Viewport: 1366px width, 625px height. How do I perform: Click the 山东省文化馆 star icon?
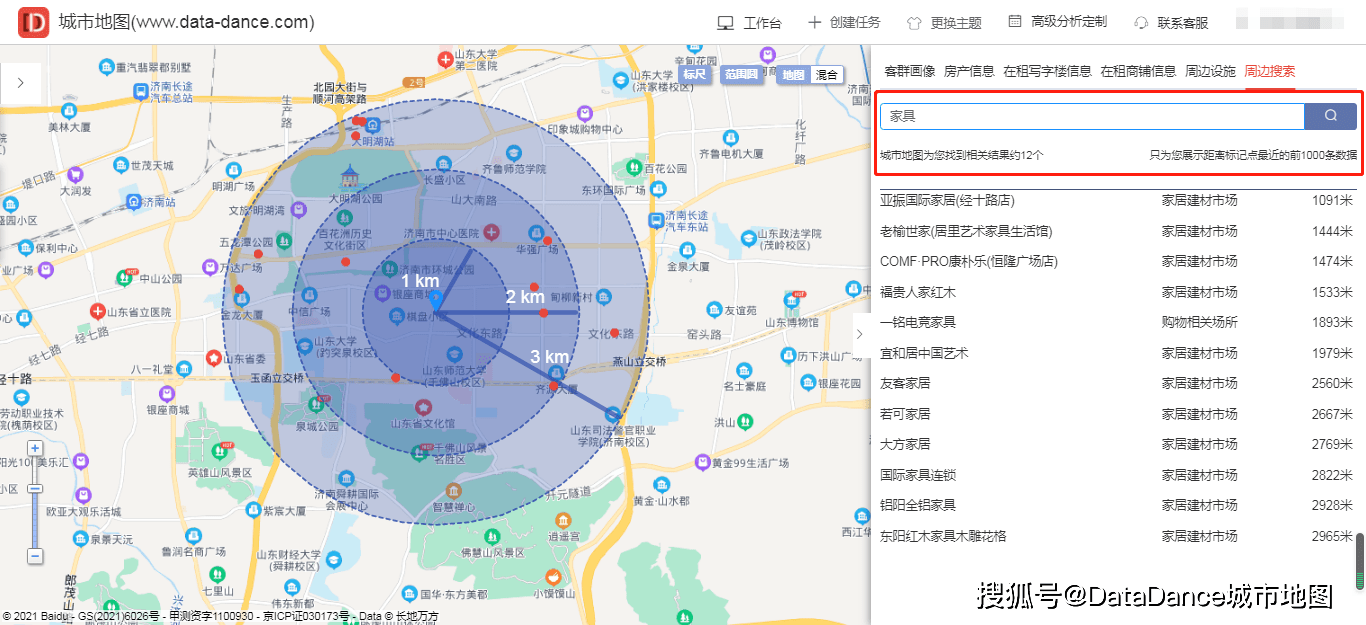point(424,408)
